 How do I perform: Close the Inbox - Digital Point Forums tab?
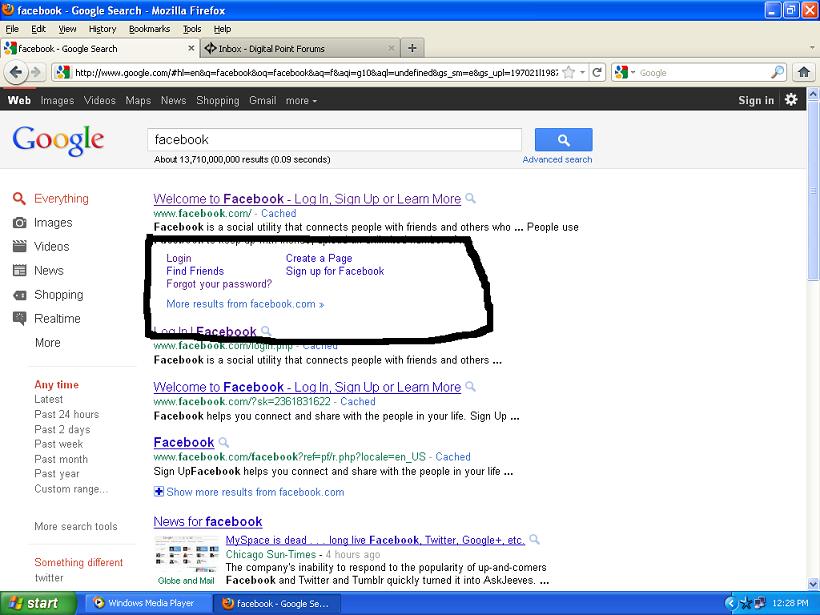[x=391, y=48]
